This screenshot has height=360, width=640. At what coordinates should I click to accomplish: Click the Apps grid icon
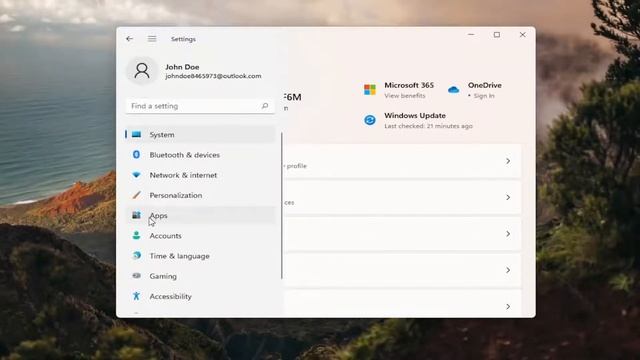[136, 215]
